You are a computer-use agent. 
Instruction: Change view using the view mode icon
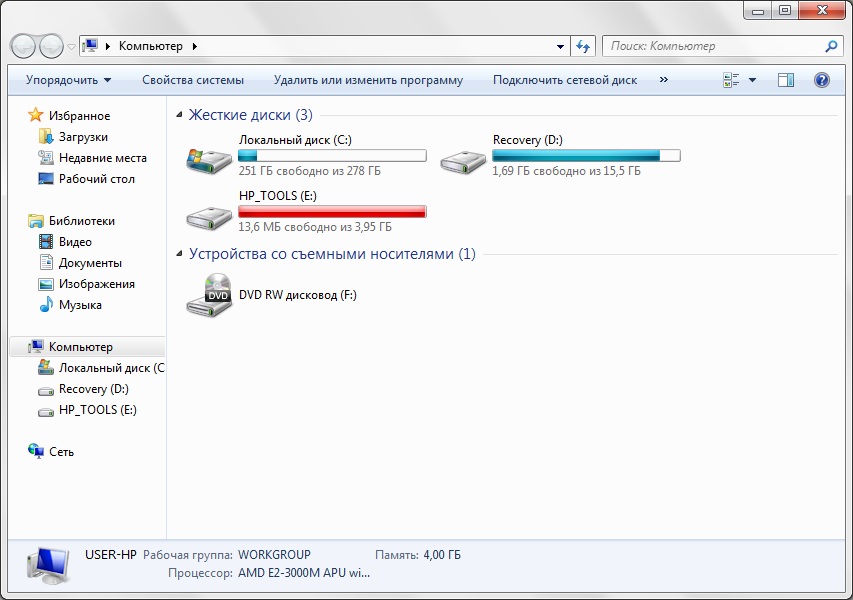tap(731, 80)
